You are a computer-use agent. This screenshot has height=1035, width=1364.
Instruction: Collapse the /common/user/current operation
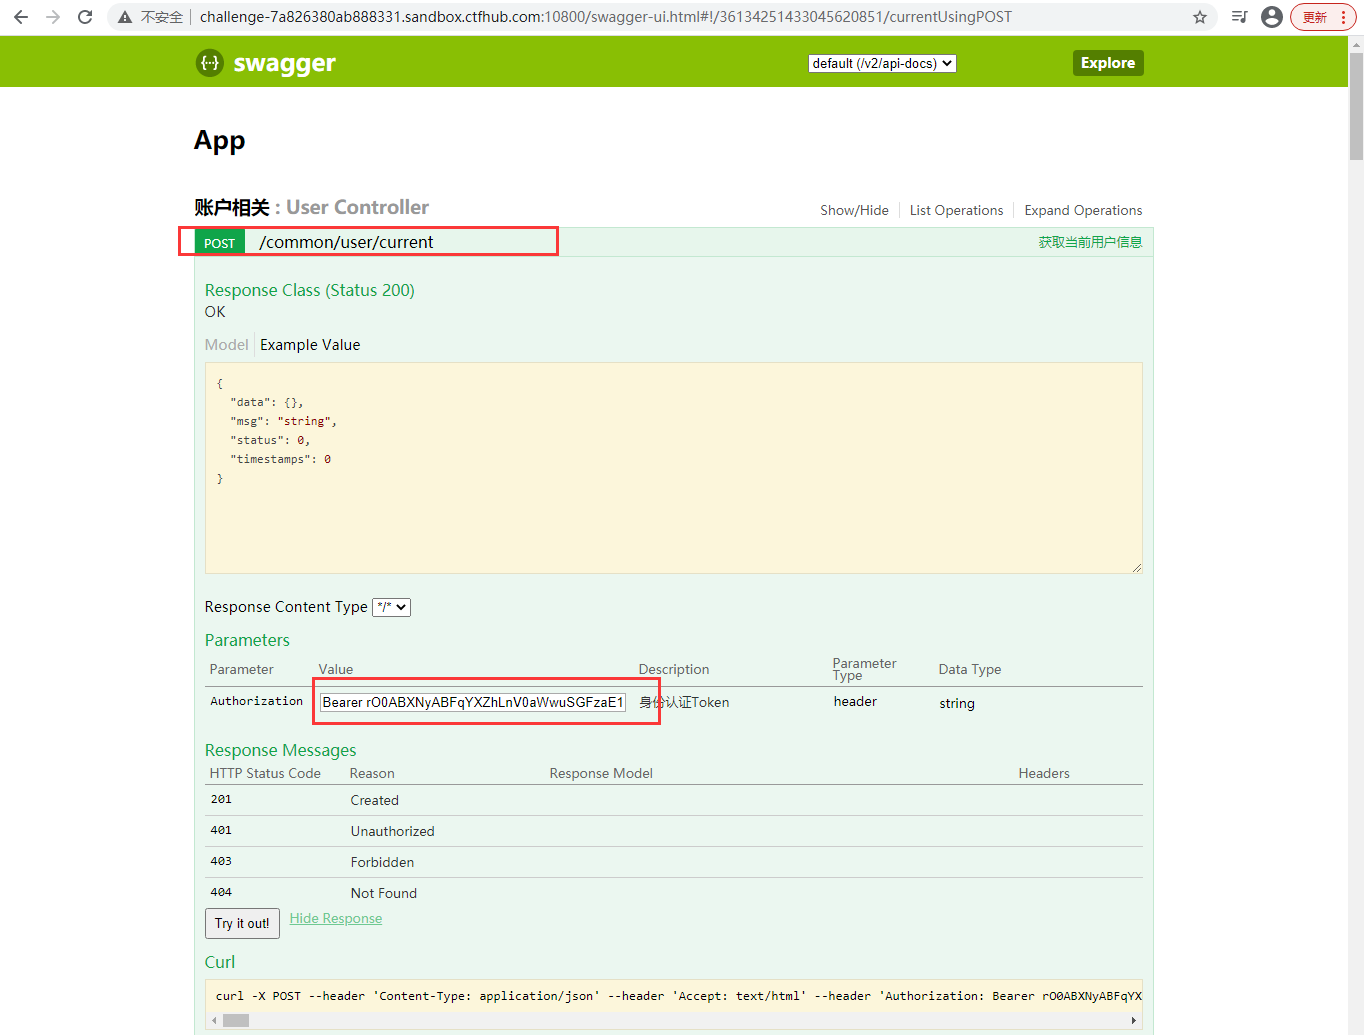pyautogui.click(x=346, y=242)
